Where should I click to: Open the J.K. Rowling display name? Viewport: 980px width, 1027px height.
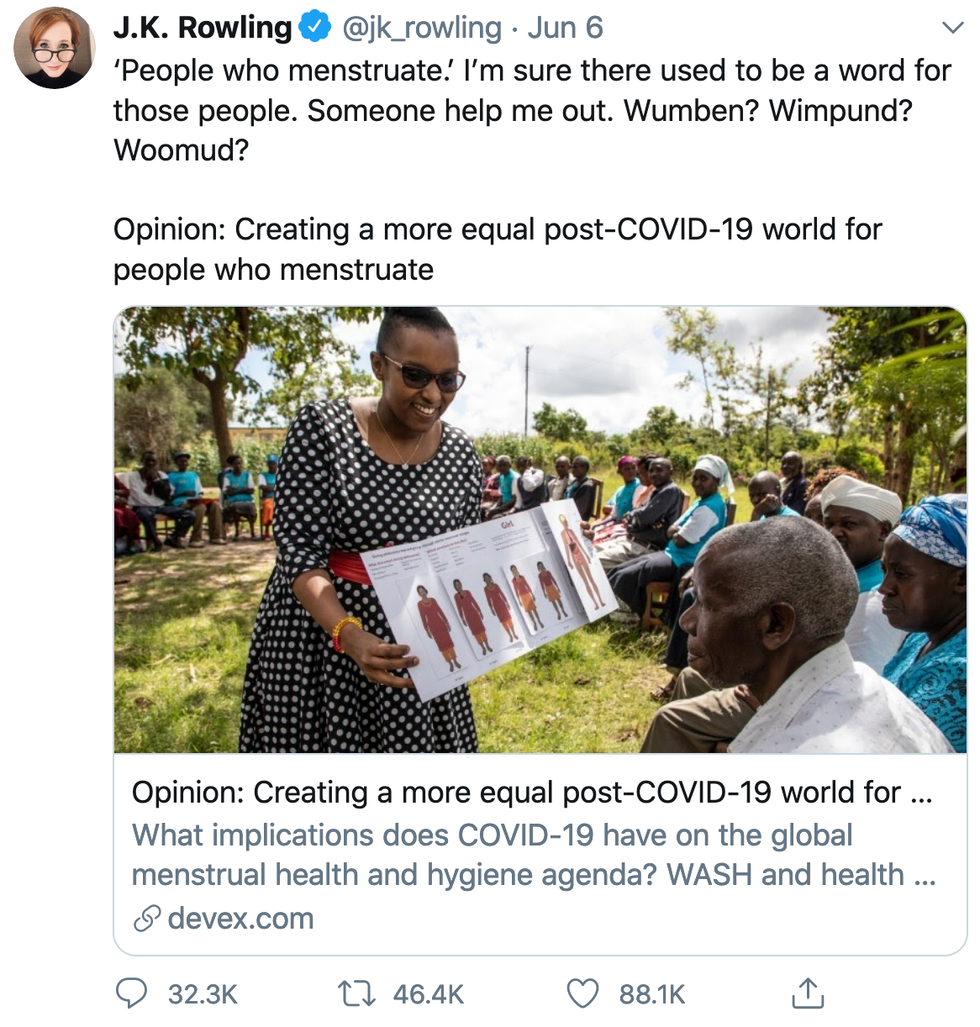(x=202, y=28)
